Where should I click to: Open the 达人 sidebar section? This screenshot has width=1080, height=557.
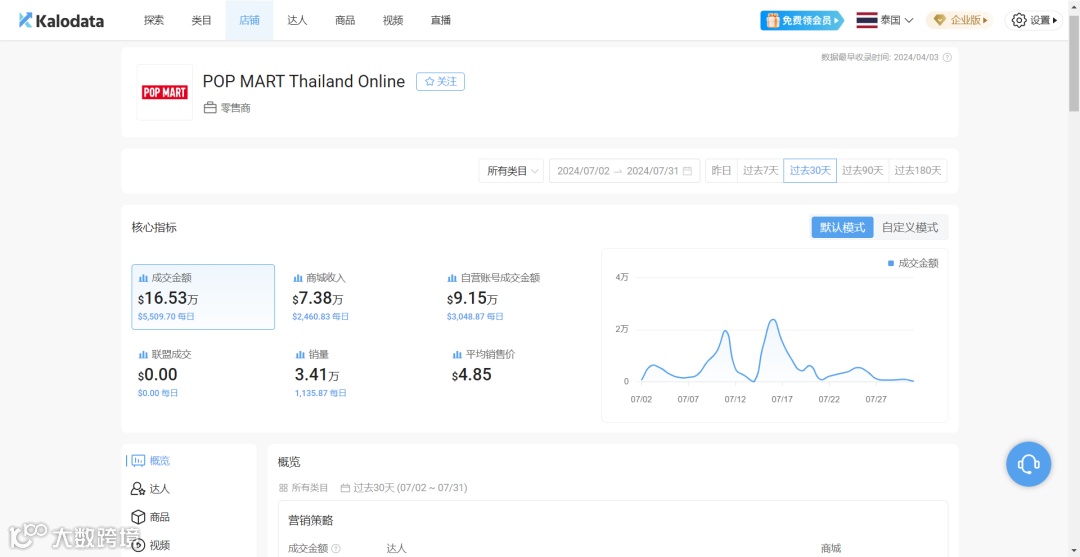tap(150, 489)
